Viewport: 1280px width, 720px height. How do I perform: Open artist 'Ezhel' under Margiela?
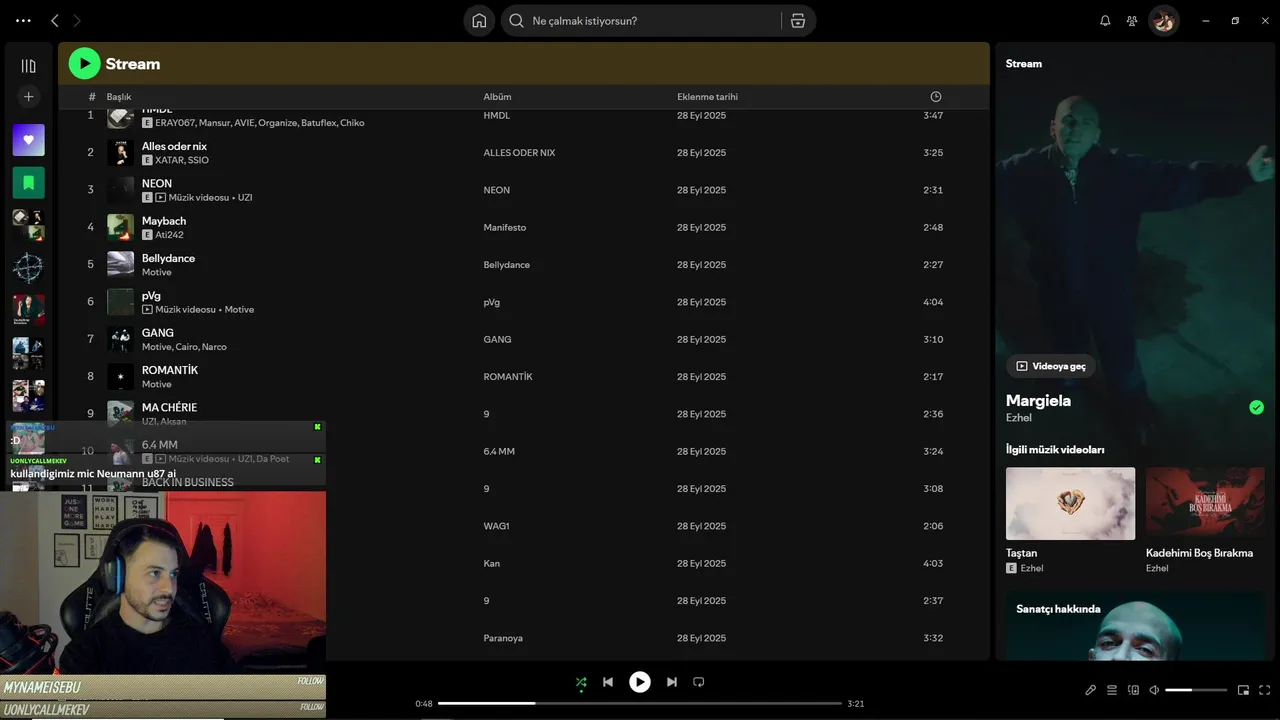pyautogui.click(x=1019, y=418)
